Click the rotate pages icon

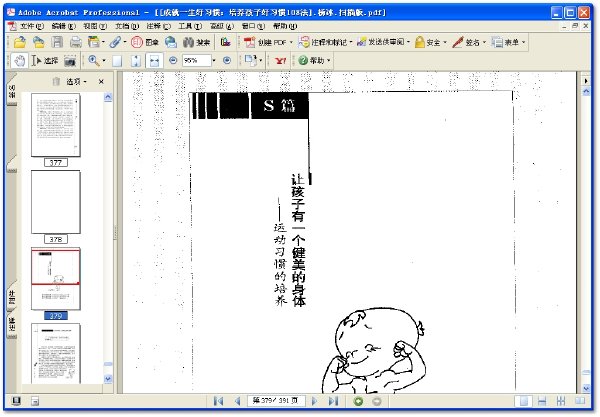(250, 60)
